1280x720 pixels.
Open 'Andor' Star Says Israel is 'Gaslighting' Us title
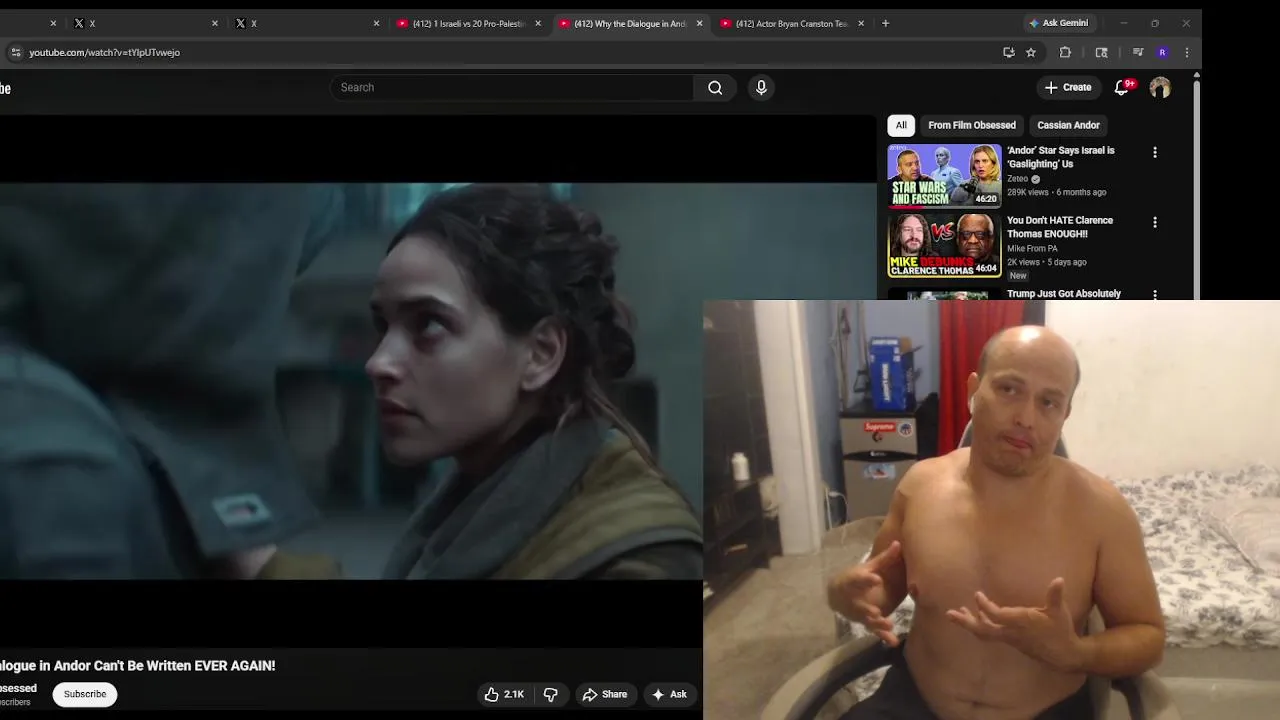click(x=1060, y=157)
